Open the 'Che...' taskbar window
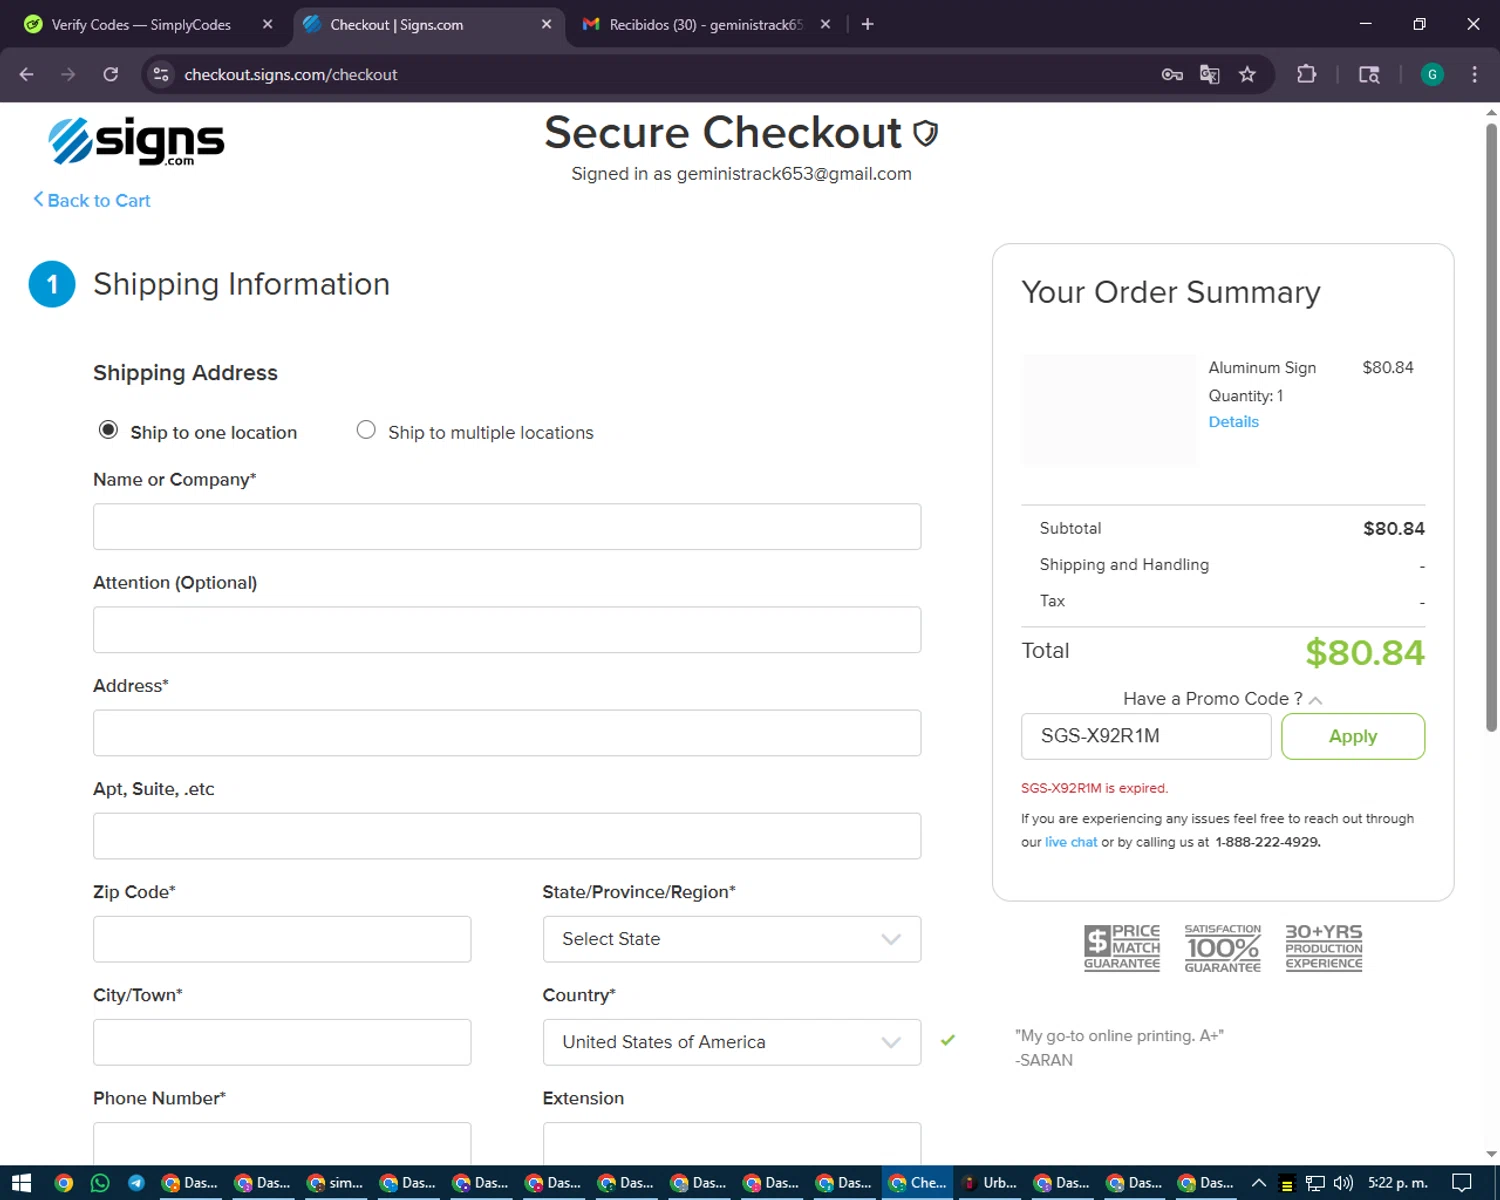The height and width of the screenshot is (1200, 1500). coord(917,1183)
